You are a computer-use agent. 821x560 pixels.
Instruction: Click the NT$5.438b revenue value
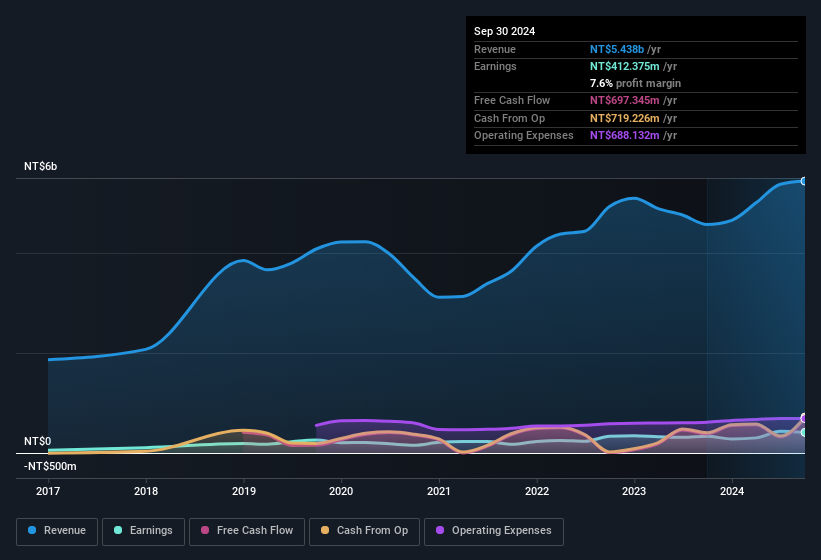tap(617, 49)
